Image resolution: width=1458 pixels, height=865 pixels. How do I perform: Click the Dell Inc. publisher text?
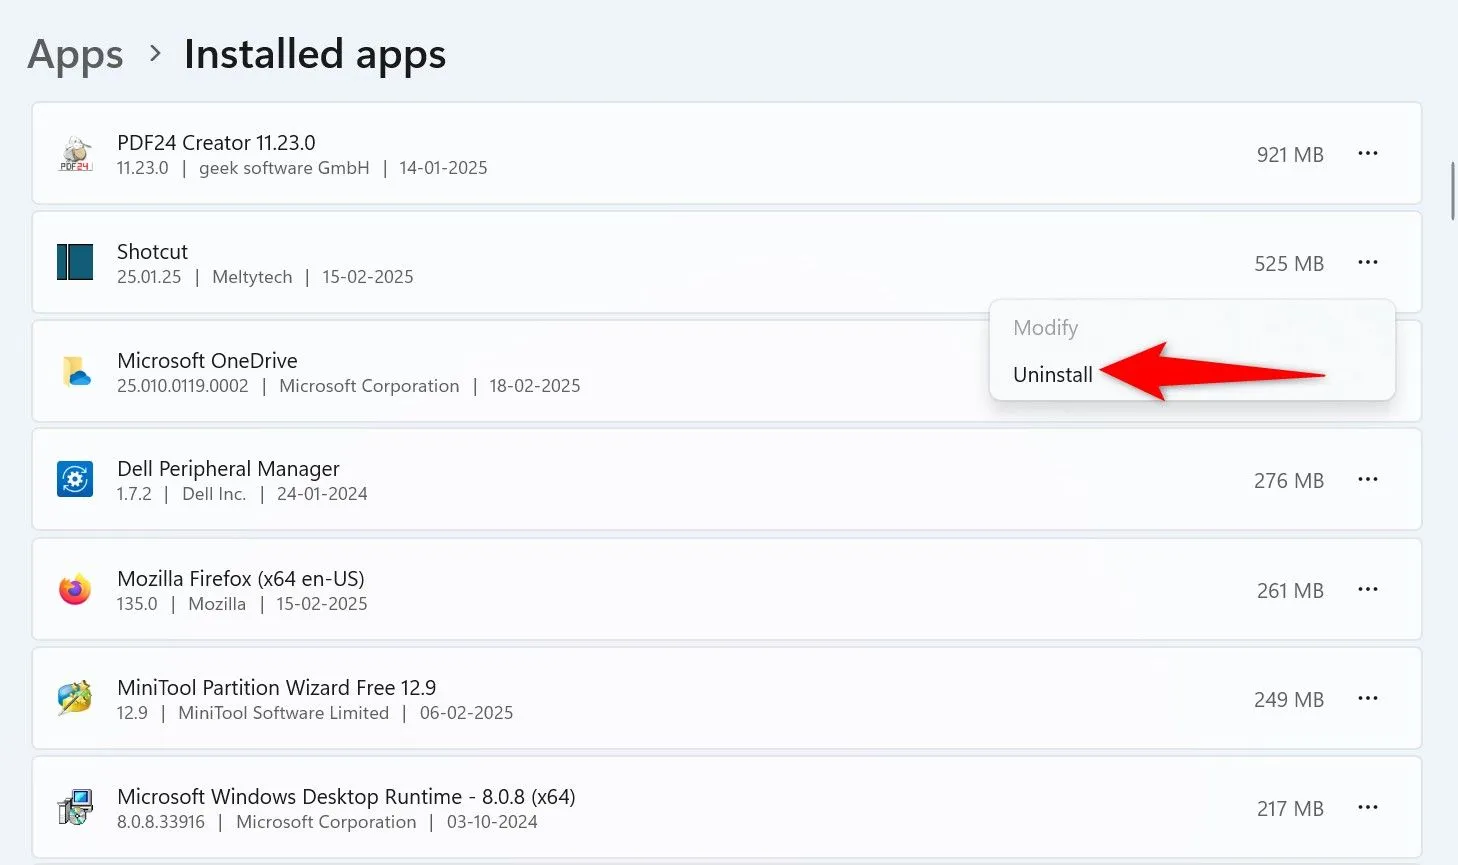(214, 494)
